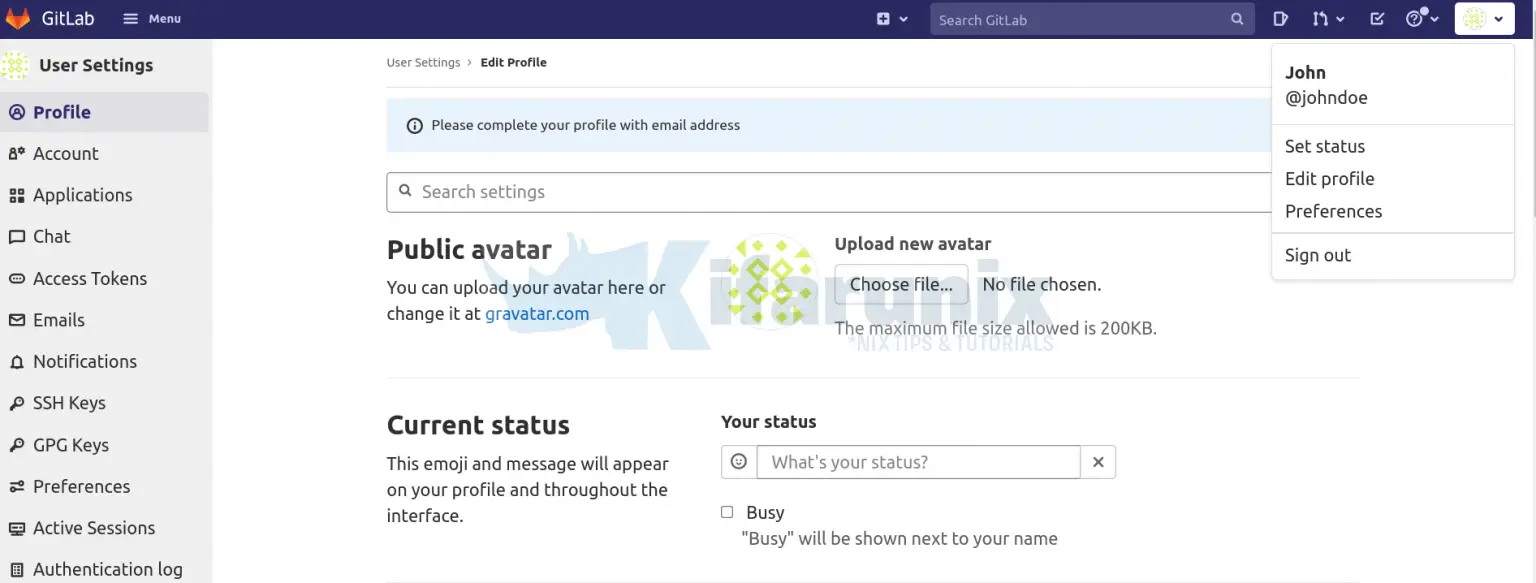Focus the Search settings field
1536x583 pixels.
coord(830,192)
